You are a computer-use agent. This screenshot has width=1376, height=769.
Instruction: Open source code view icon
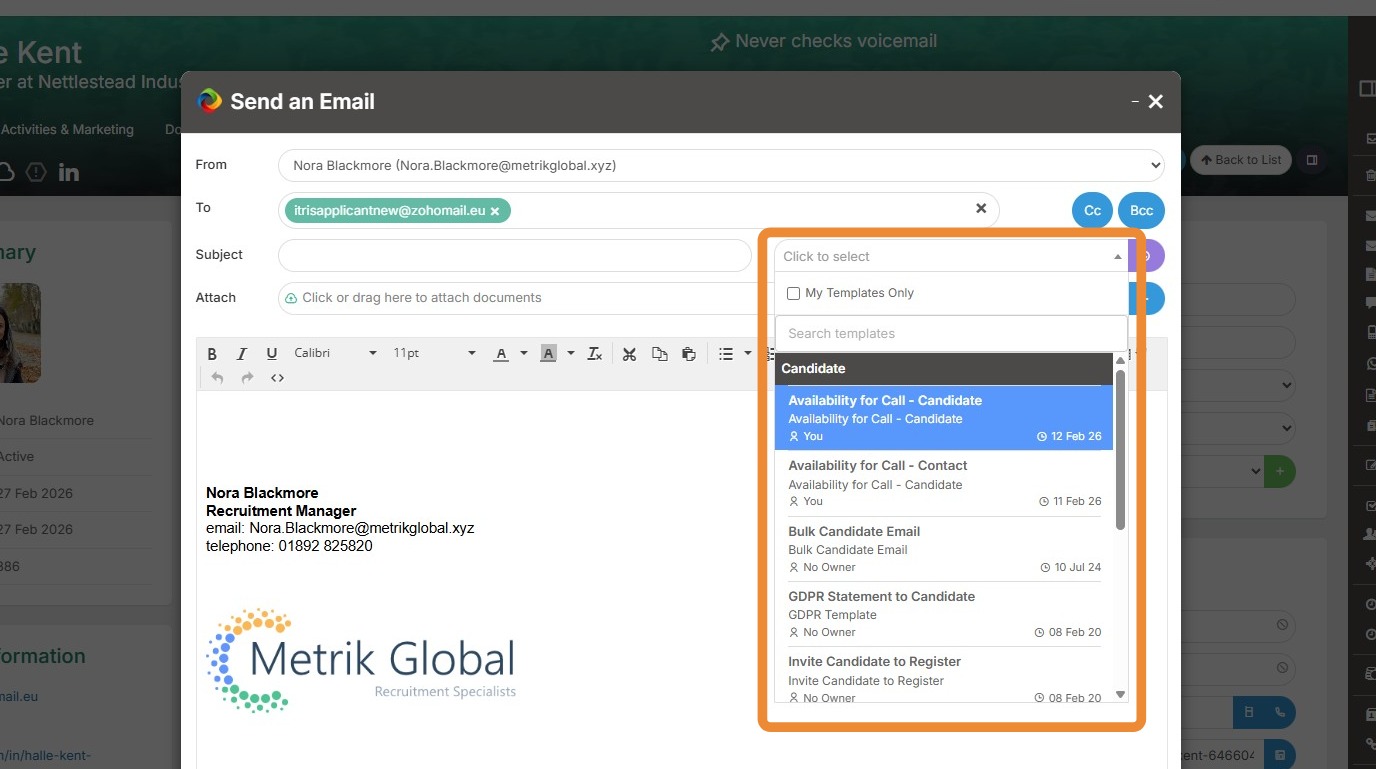point(277,378)
